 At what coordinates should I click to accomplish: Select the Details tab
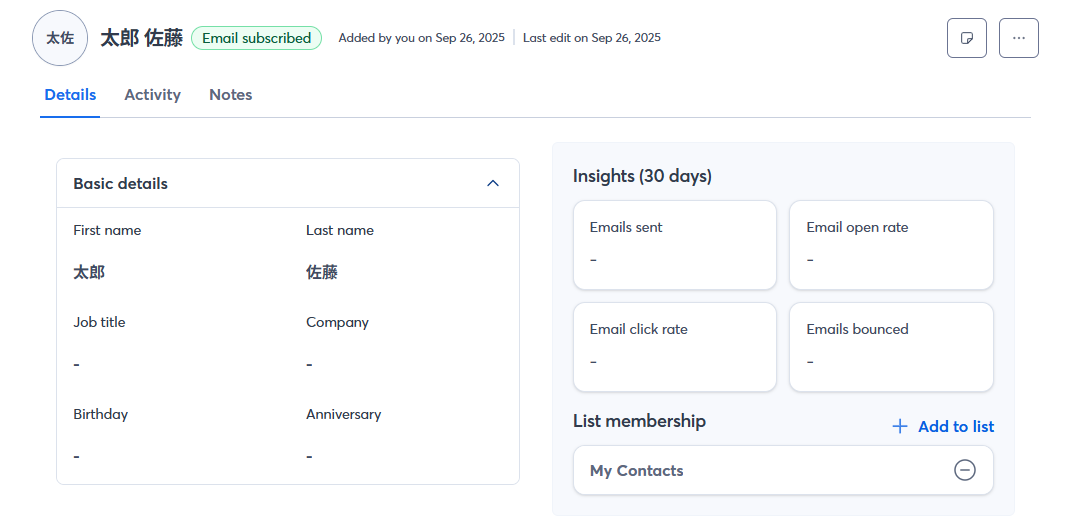[x=70, y=95]
